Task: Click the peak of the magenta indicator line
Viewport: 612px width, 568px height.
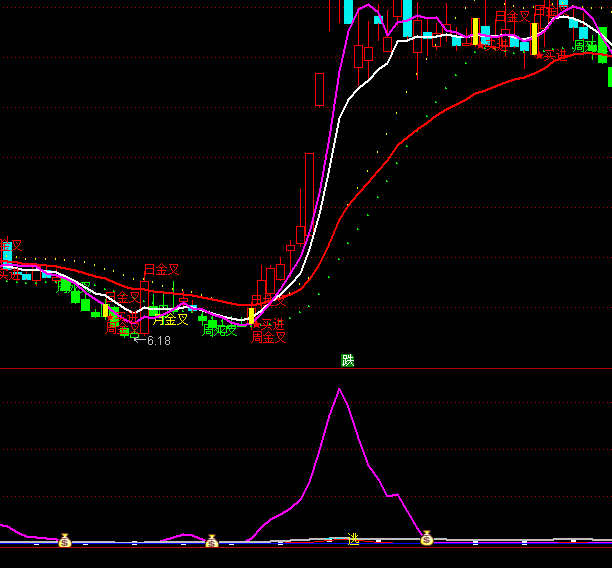Action: pyautogui.click(x=340, y=389)
